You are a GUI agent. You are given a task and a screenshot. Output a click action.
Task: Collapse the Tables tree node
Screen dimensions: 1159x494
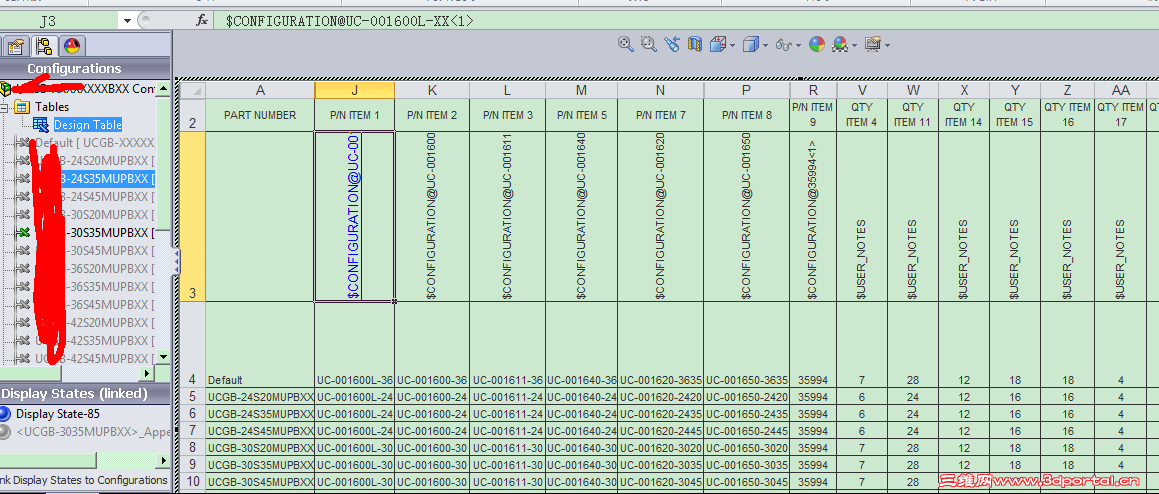pos(4,107)
